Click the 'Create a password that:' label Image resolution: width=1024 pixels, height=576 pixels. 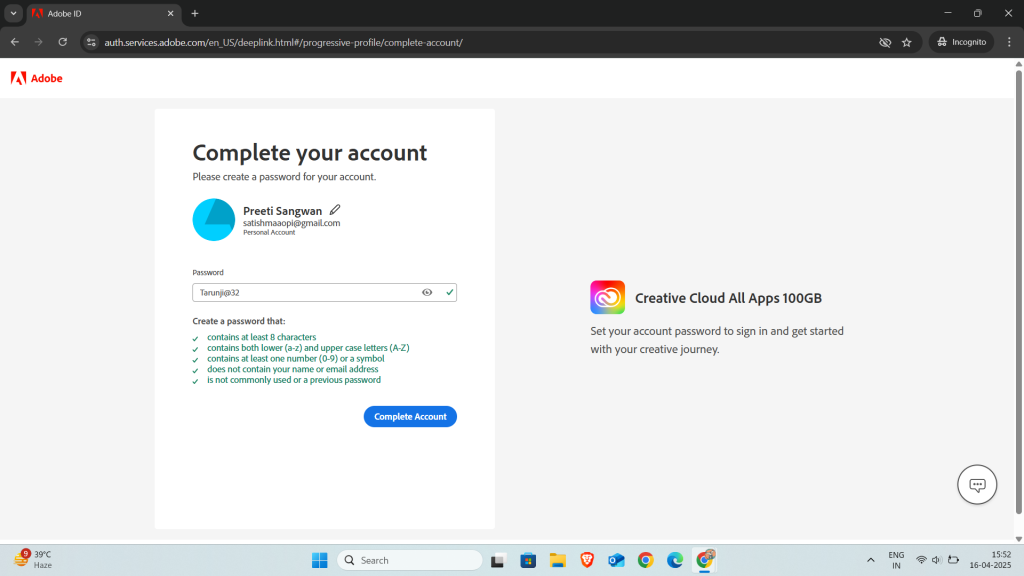[x=238, y=321]
